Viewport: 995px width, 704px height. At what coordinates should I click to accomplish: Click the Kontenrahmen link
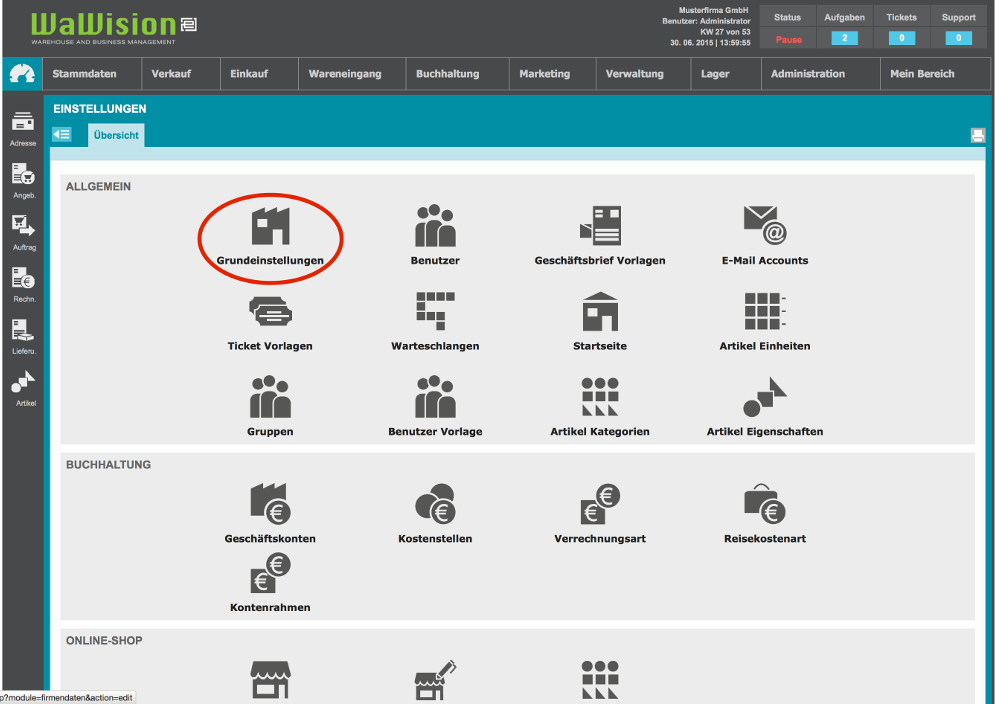[x=269, y=607]
